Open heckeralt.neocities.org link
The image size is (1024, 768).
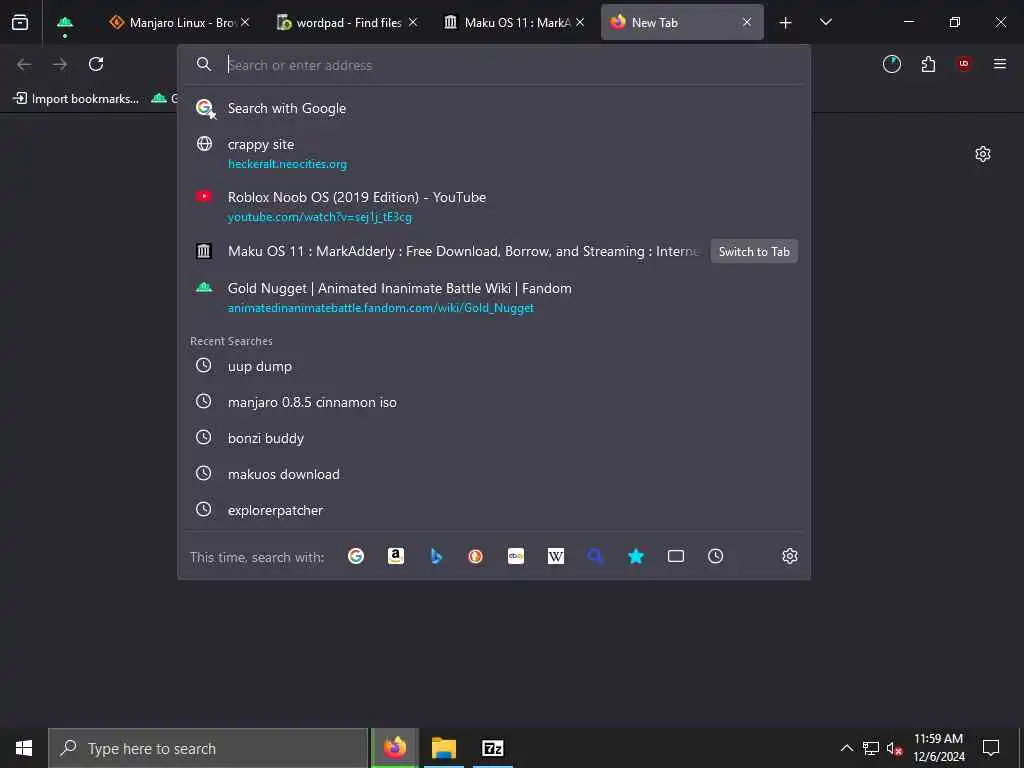287,164
